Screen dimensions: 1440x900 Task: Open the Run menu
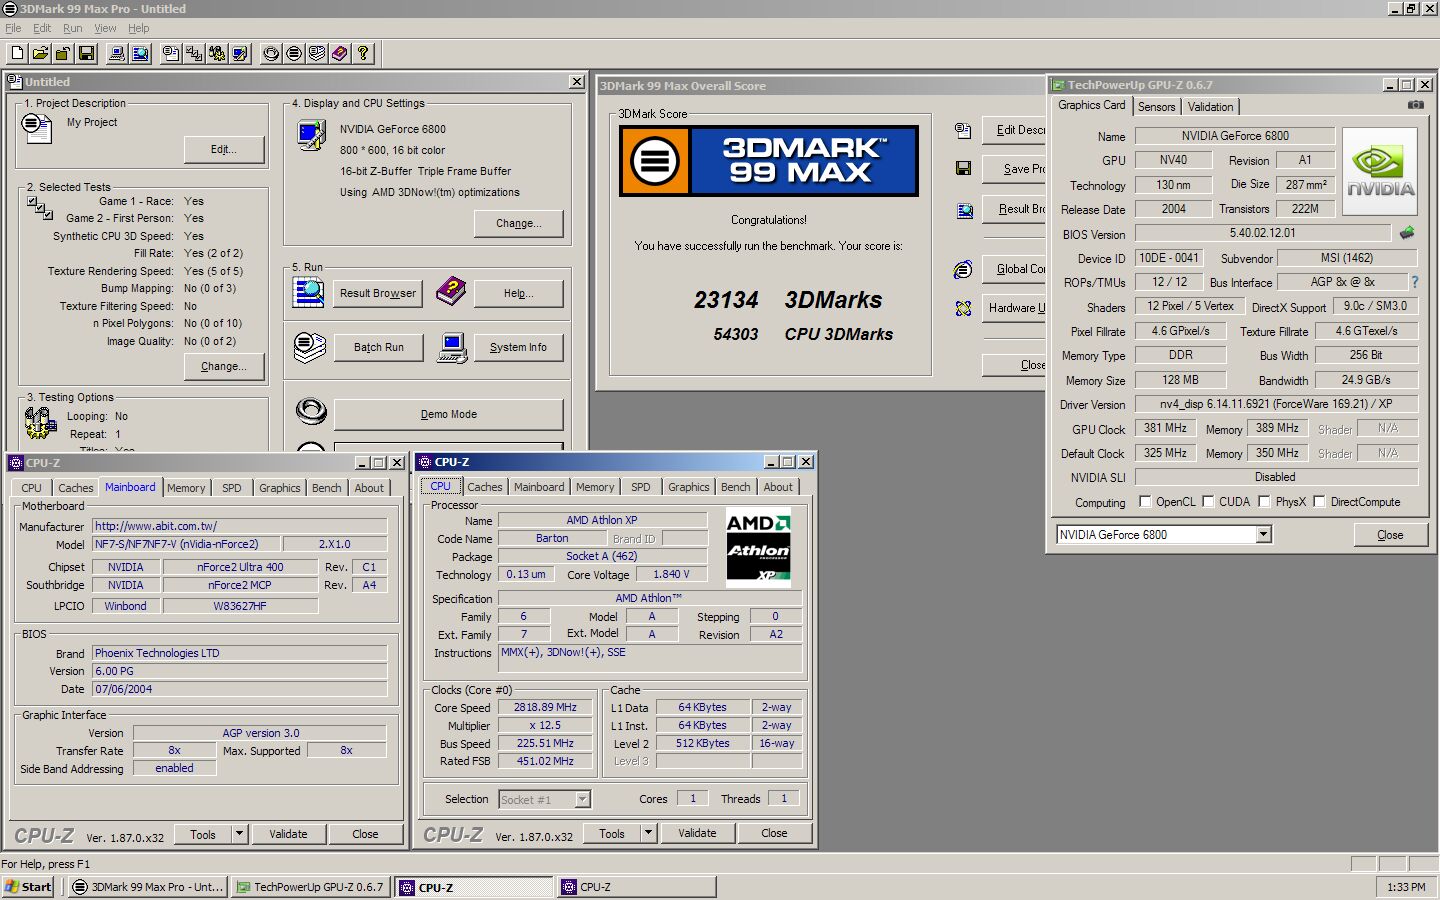[72, 28]
